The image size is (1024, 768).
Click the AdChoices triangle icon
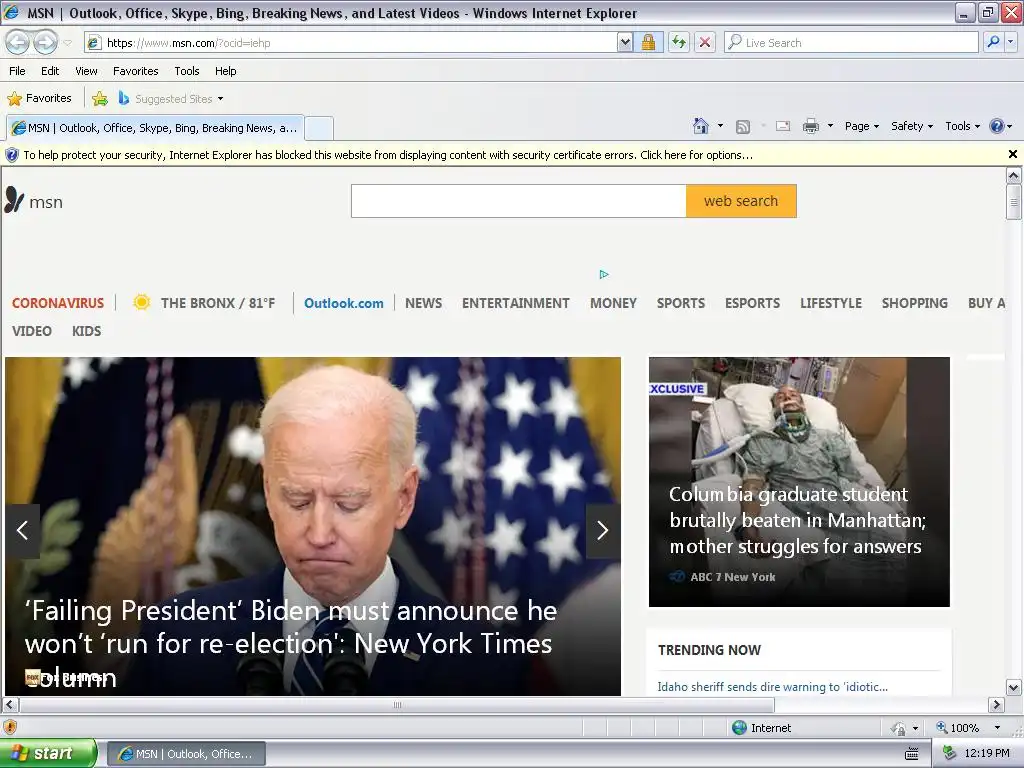click(x=604, y=274)
